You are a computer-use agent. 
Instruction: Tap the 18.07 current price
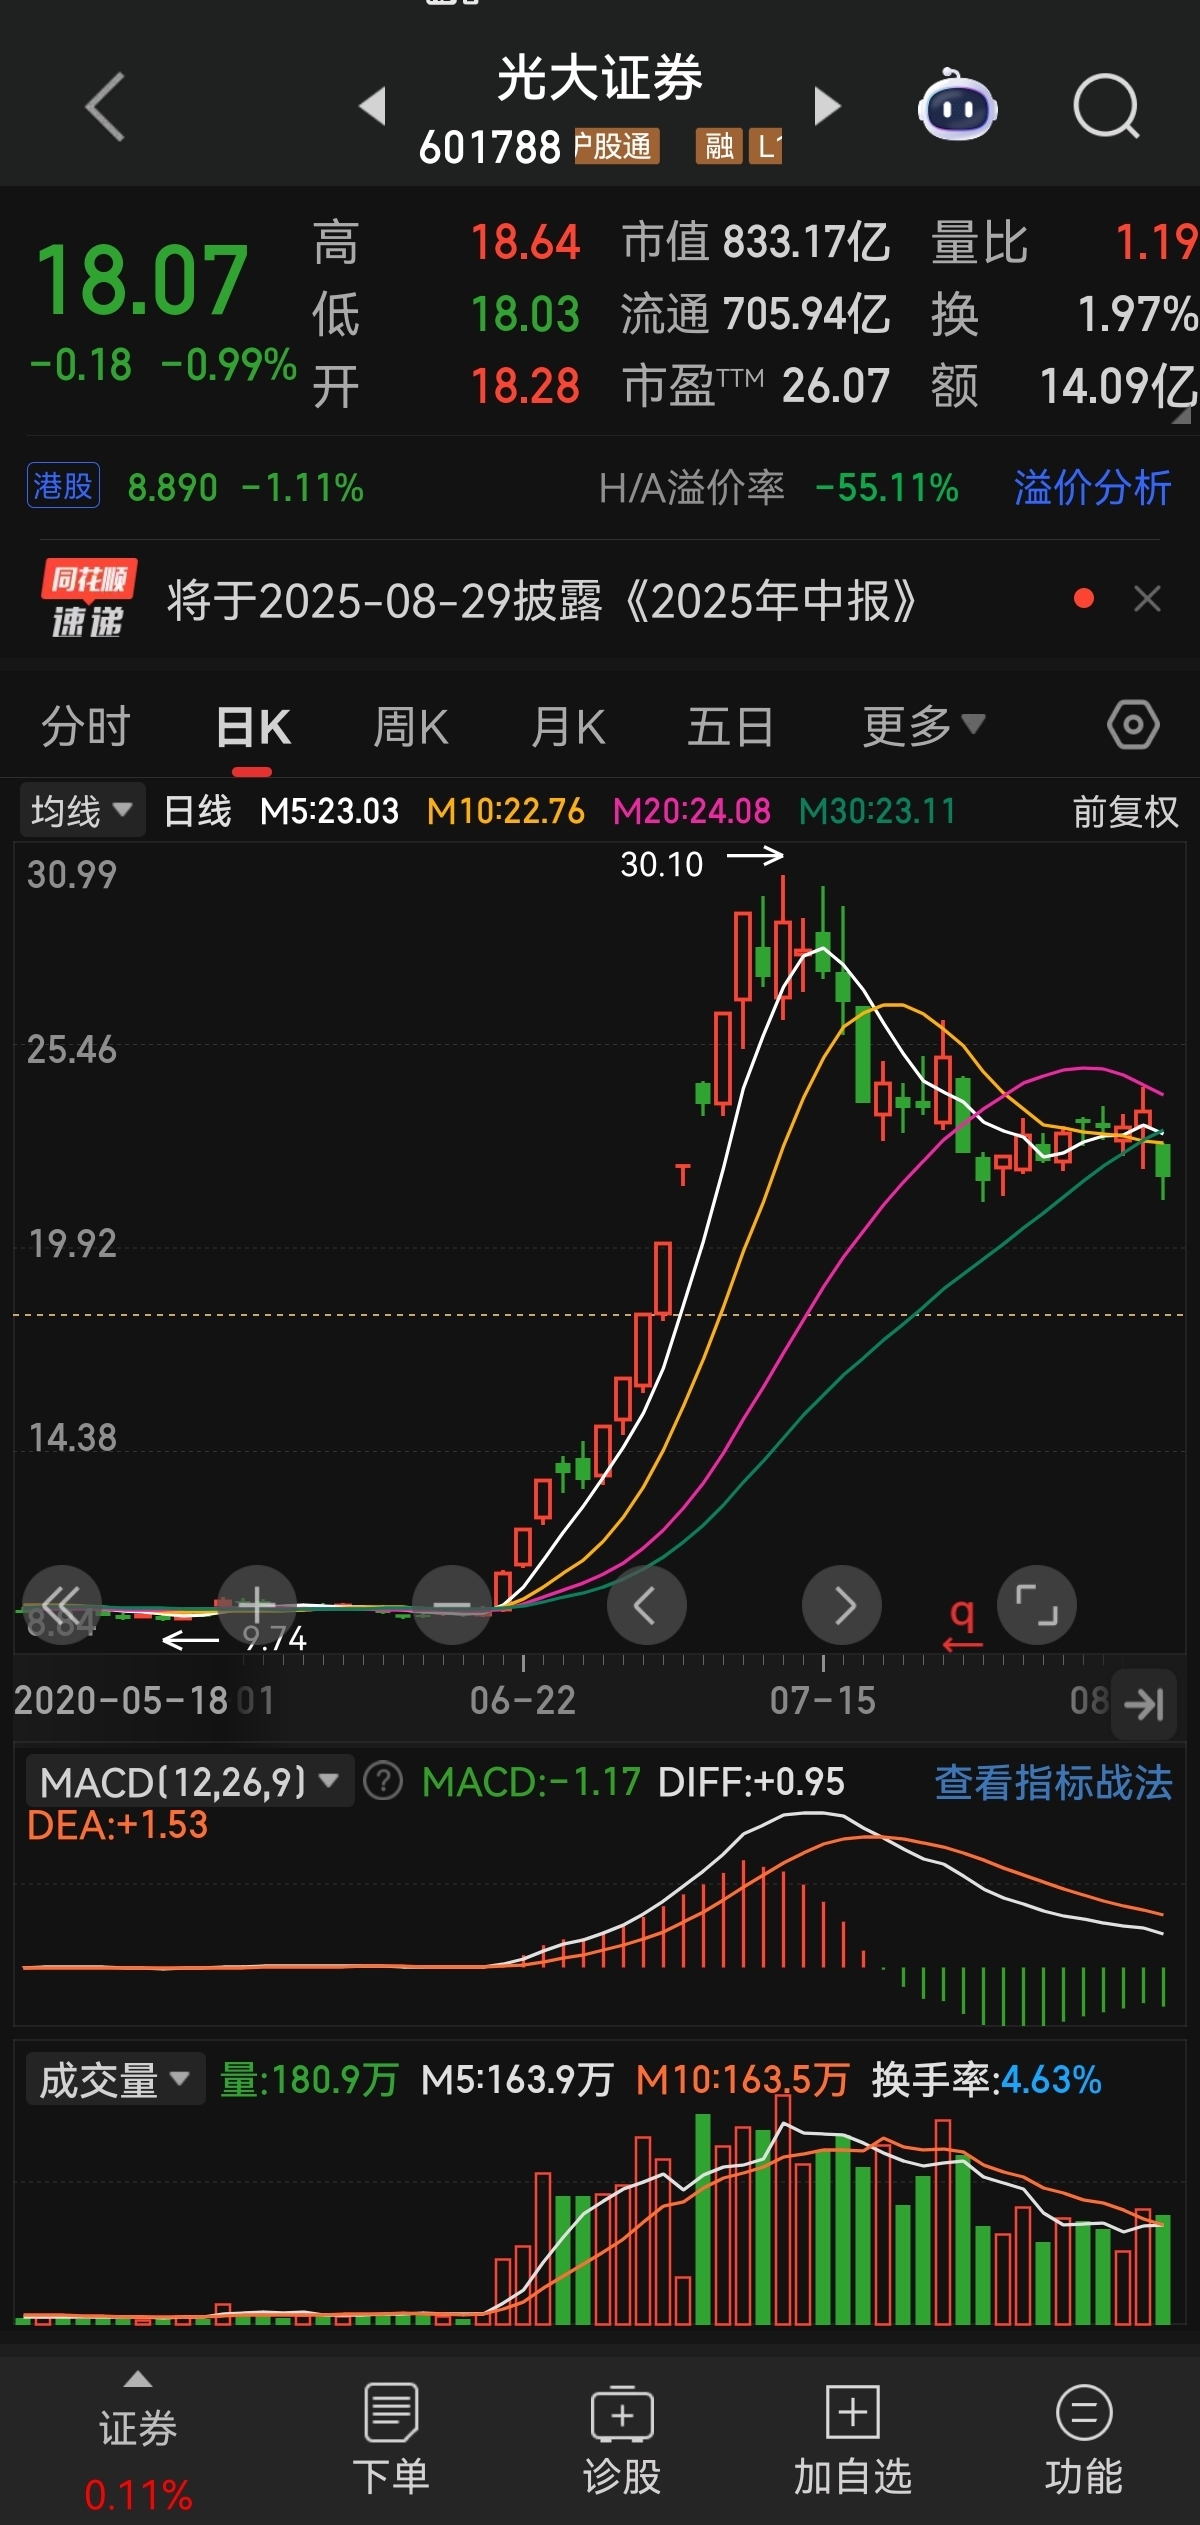point(141,279)
